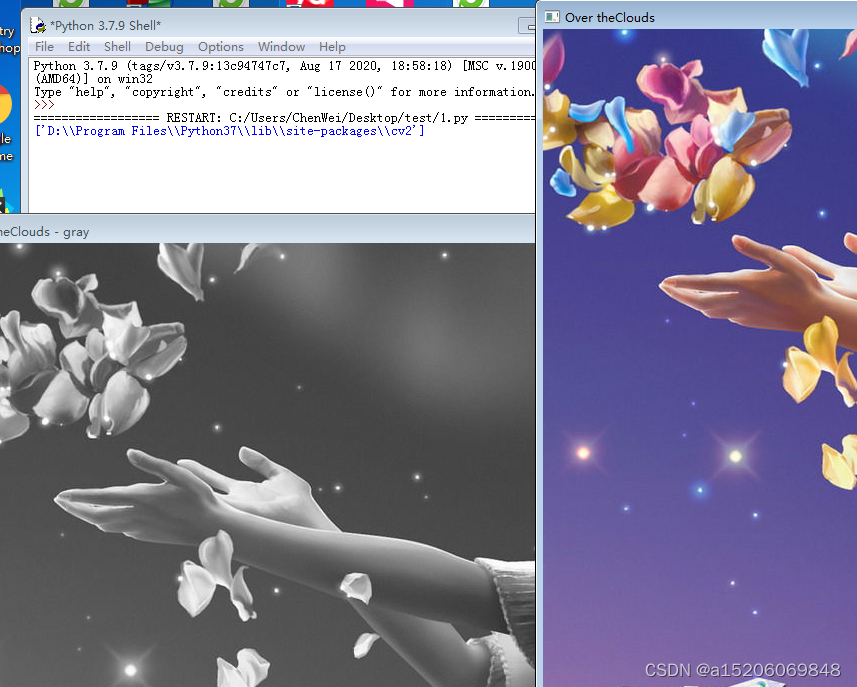Open the Help menu in Python Shell
The width and height of the screenshot is (857, 687).
click(x=332, y=47)
